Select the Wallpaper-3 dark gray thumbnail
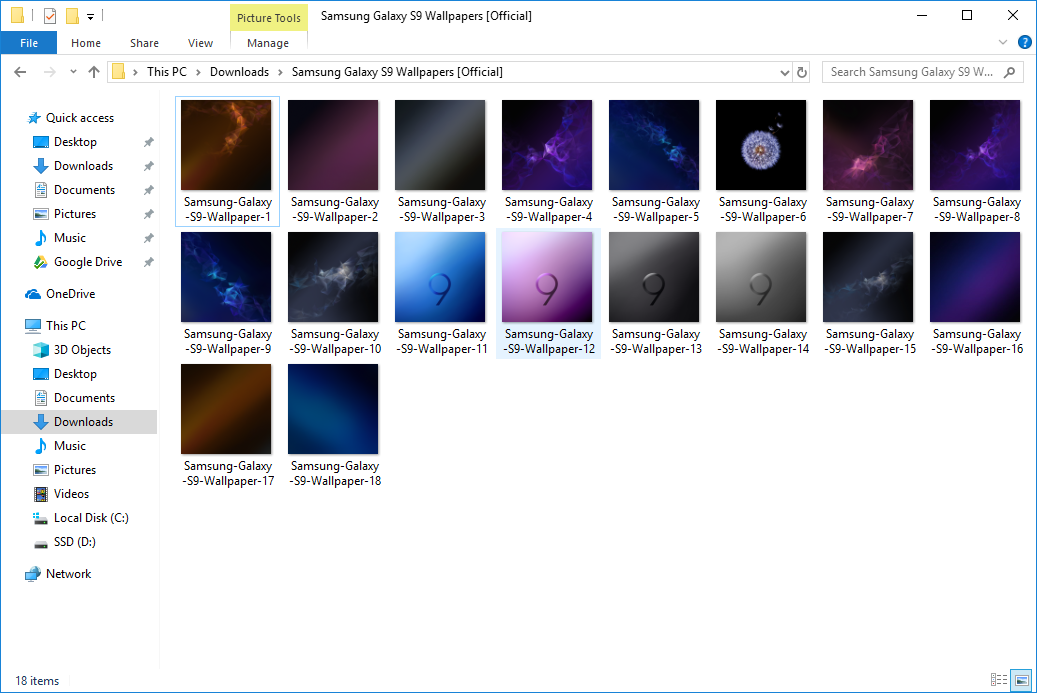 coord(440,145)
